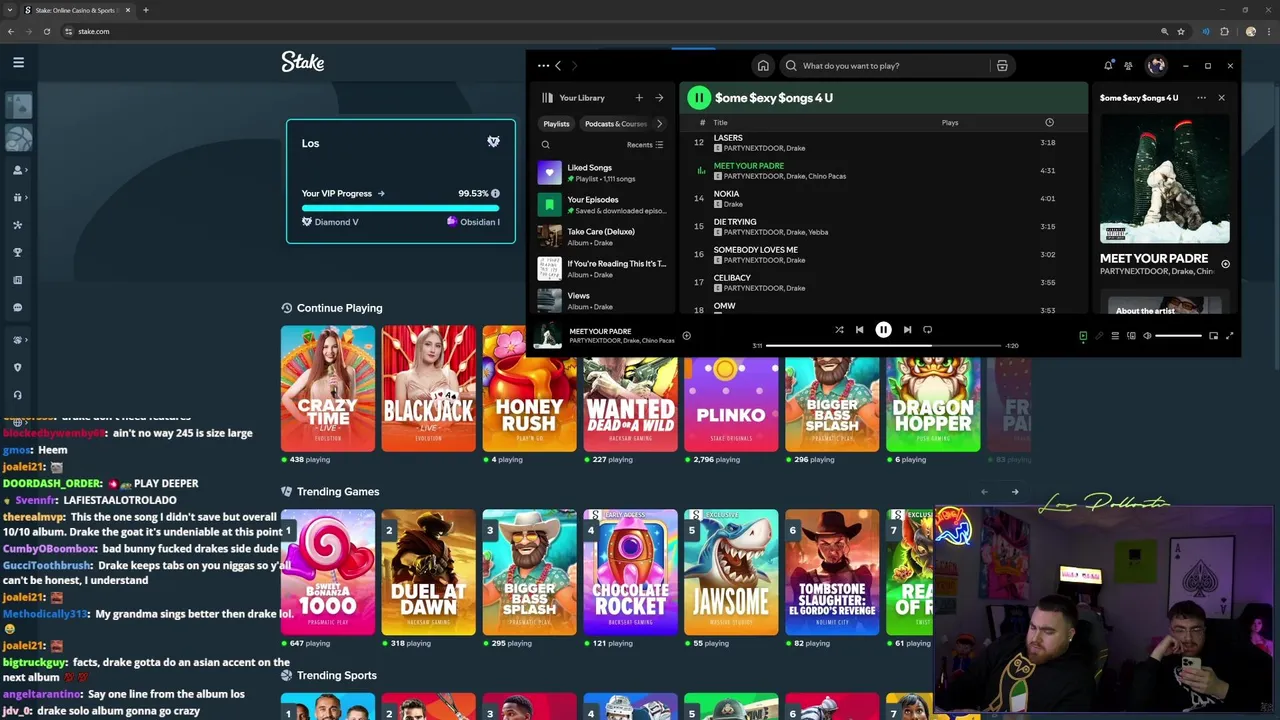Collapse Your Library in Spotify
Image resolution: width=1280 pixels, height=720 pixels.
(x=573, y=98)
